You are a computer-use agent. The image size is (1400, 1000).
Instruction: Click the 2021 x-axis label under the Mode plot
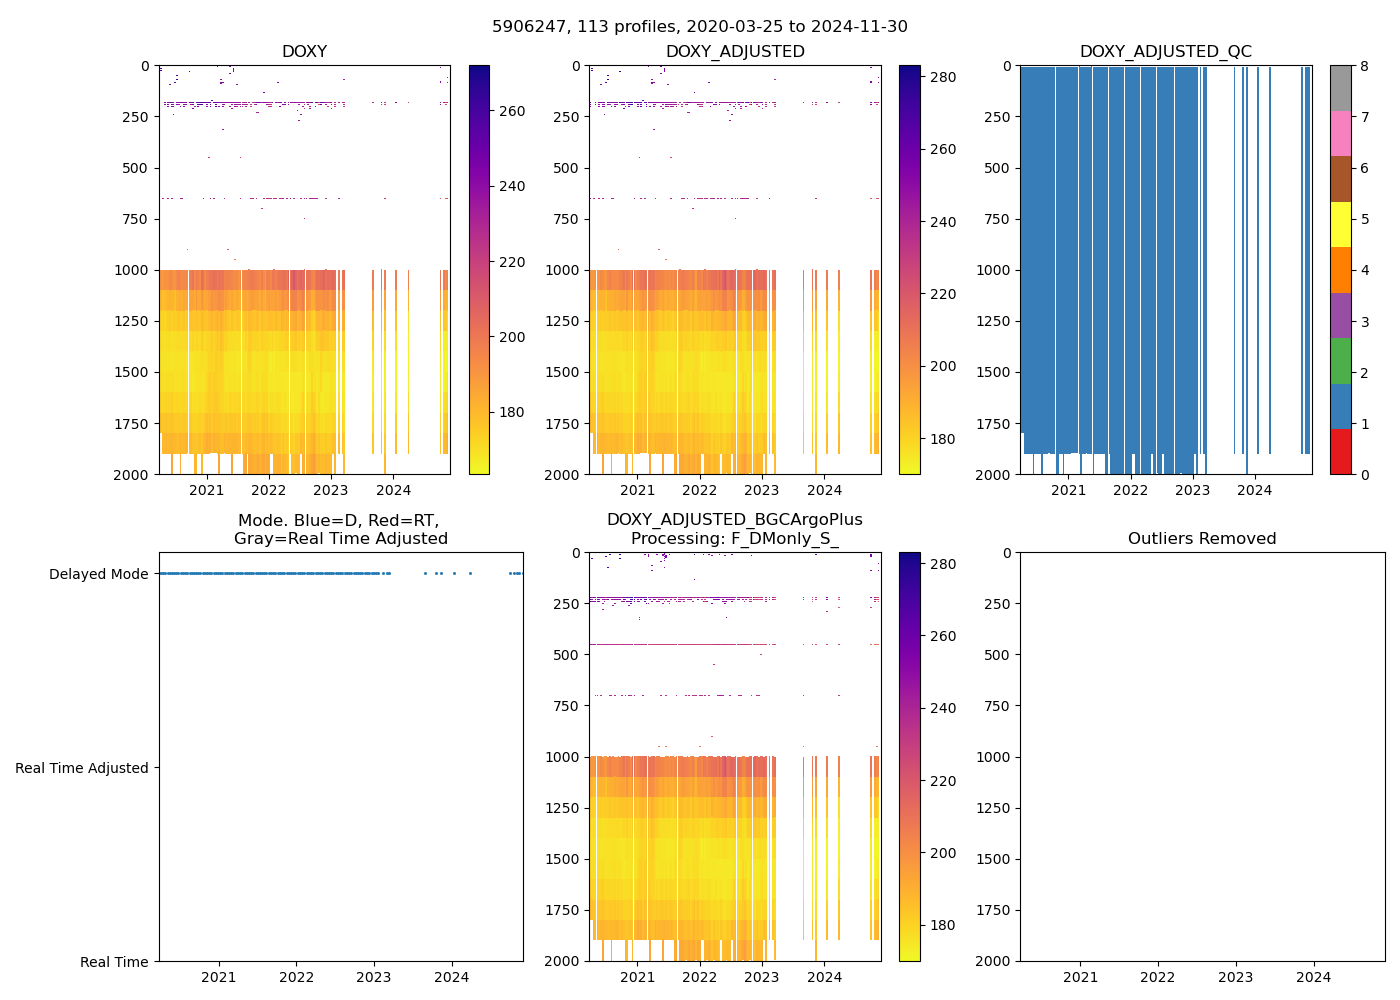point(218,977)
